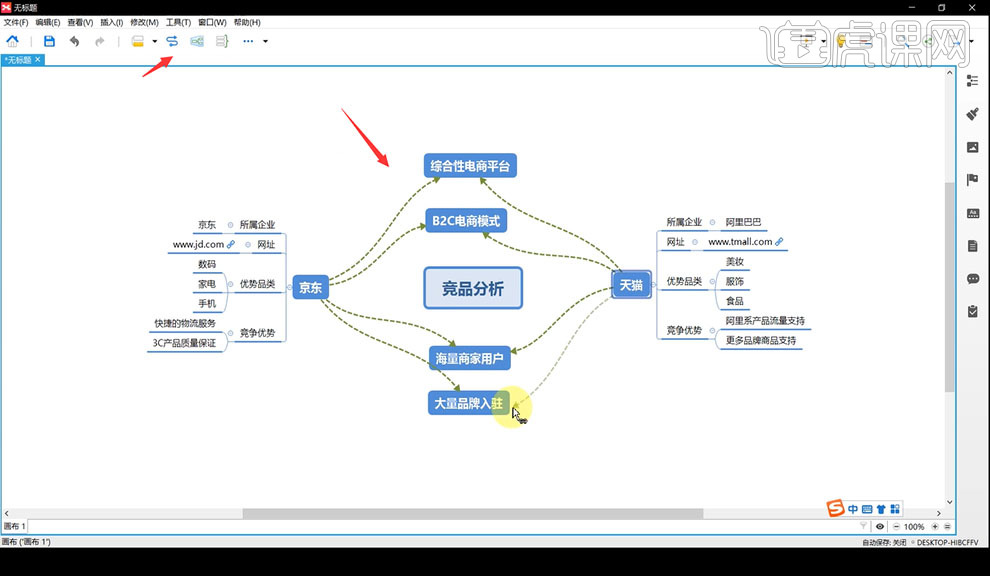Toggle Chinese/English input on the Sogou bar

853,509
